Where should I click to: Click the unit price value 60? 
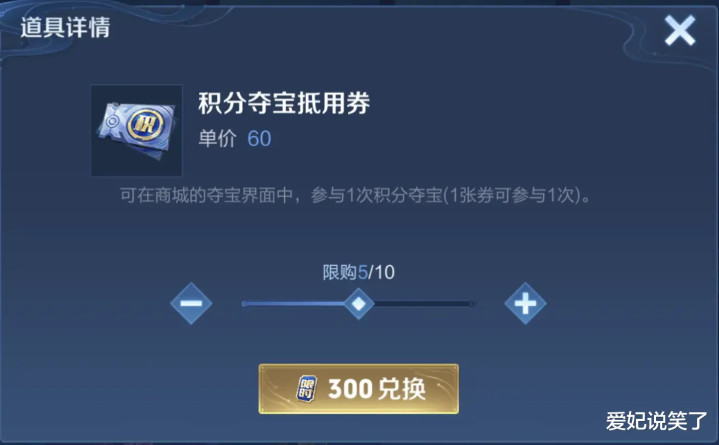[x=259, y=139]
